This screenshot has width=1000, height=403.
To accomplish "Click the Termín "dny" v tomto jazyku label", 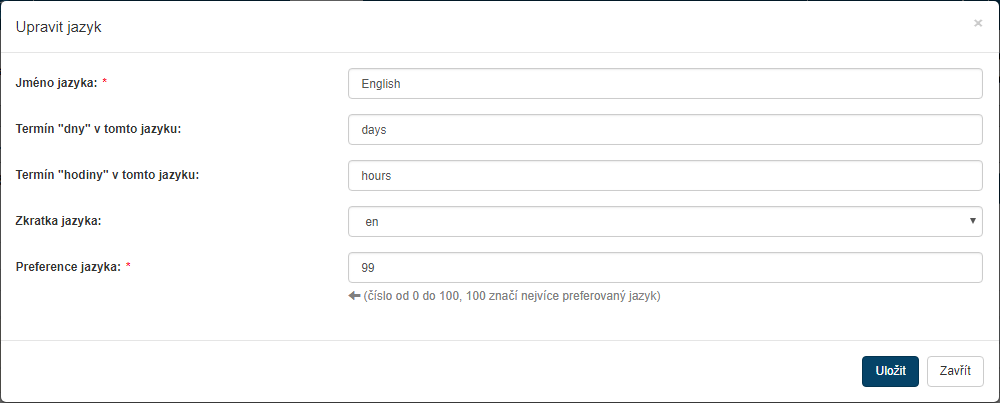I will pyautogui.click(x=98, y=129).
